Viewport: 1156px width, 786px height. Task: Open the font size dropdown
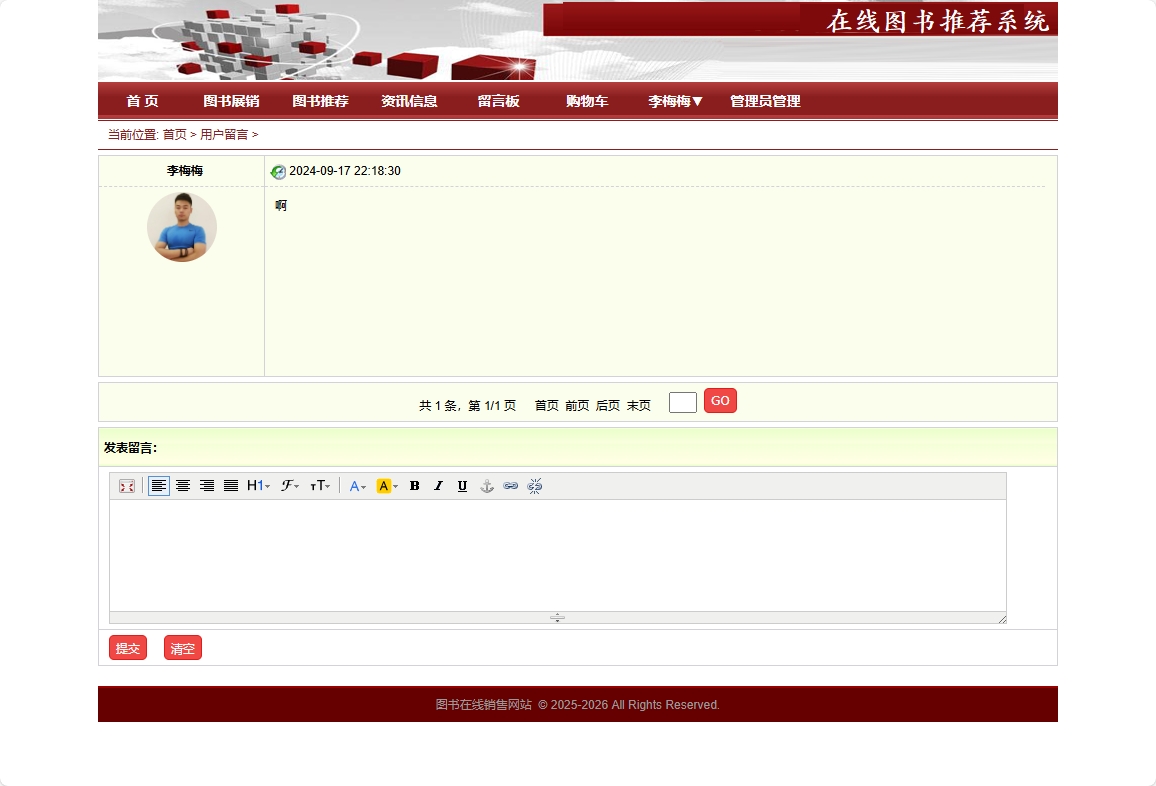click(x=320, y=486)
